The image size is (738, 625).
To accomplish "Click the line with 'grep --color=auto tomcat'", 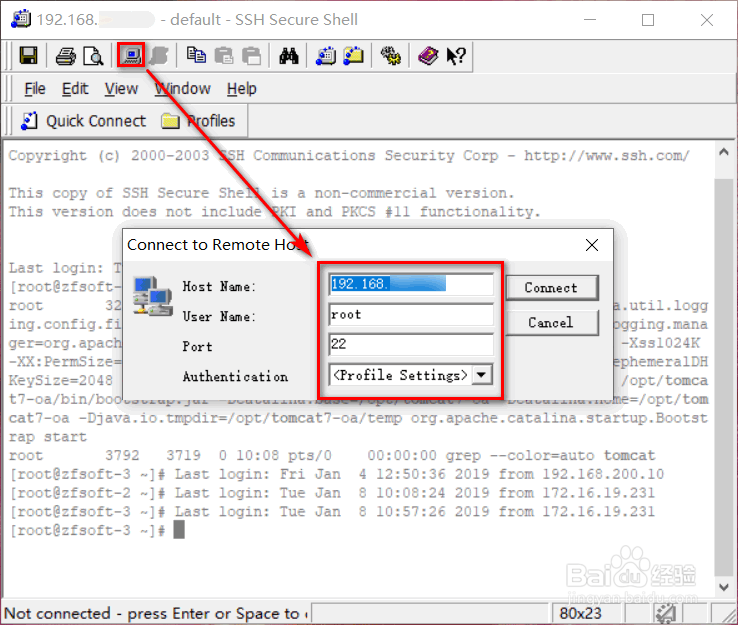I will [x=332, y=456].
